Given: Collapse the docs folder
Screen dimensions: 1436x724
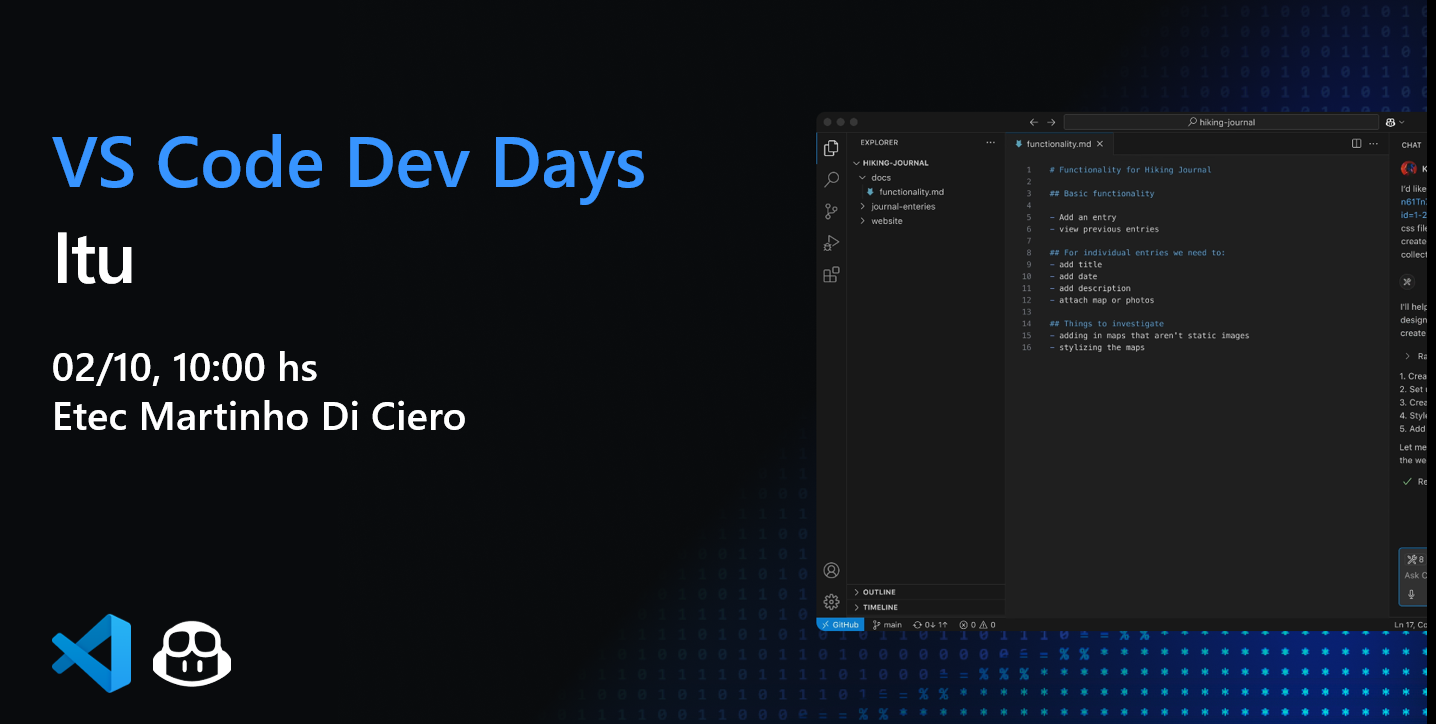Looking at the screenshot, I should (880, 178).
